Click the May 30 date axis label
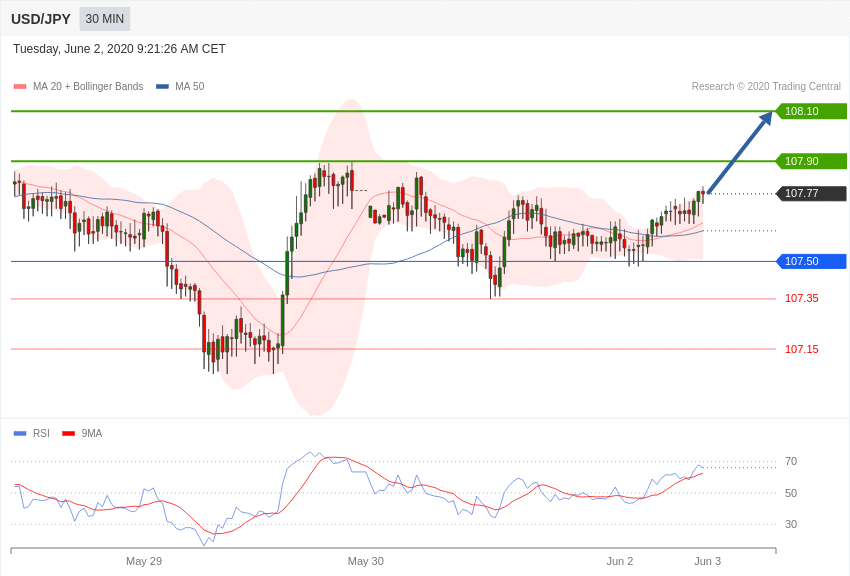This screenshot has width=850, height=576. 365,561
